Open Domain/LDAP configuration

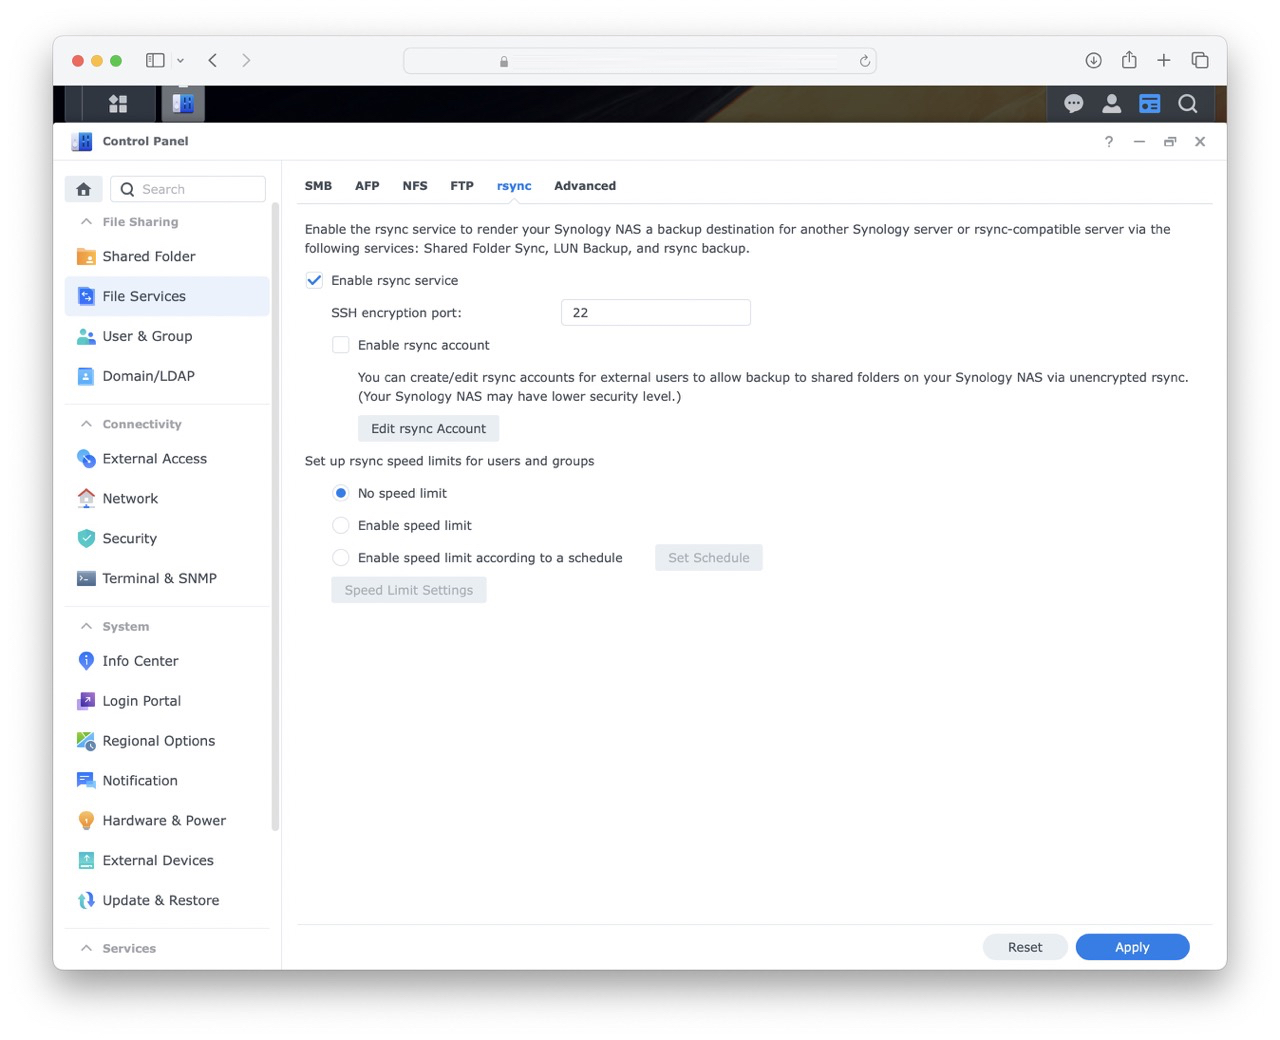[x=146, y=376]
